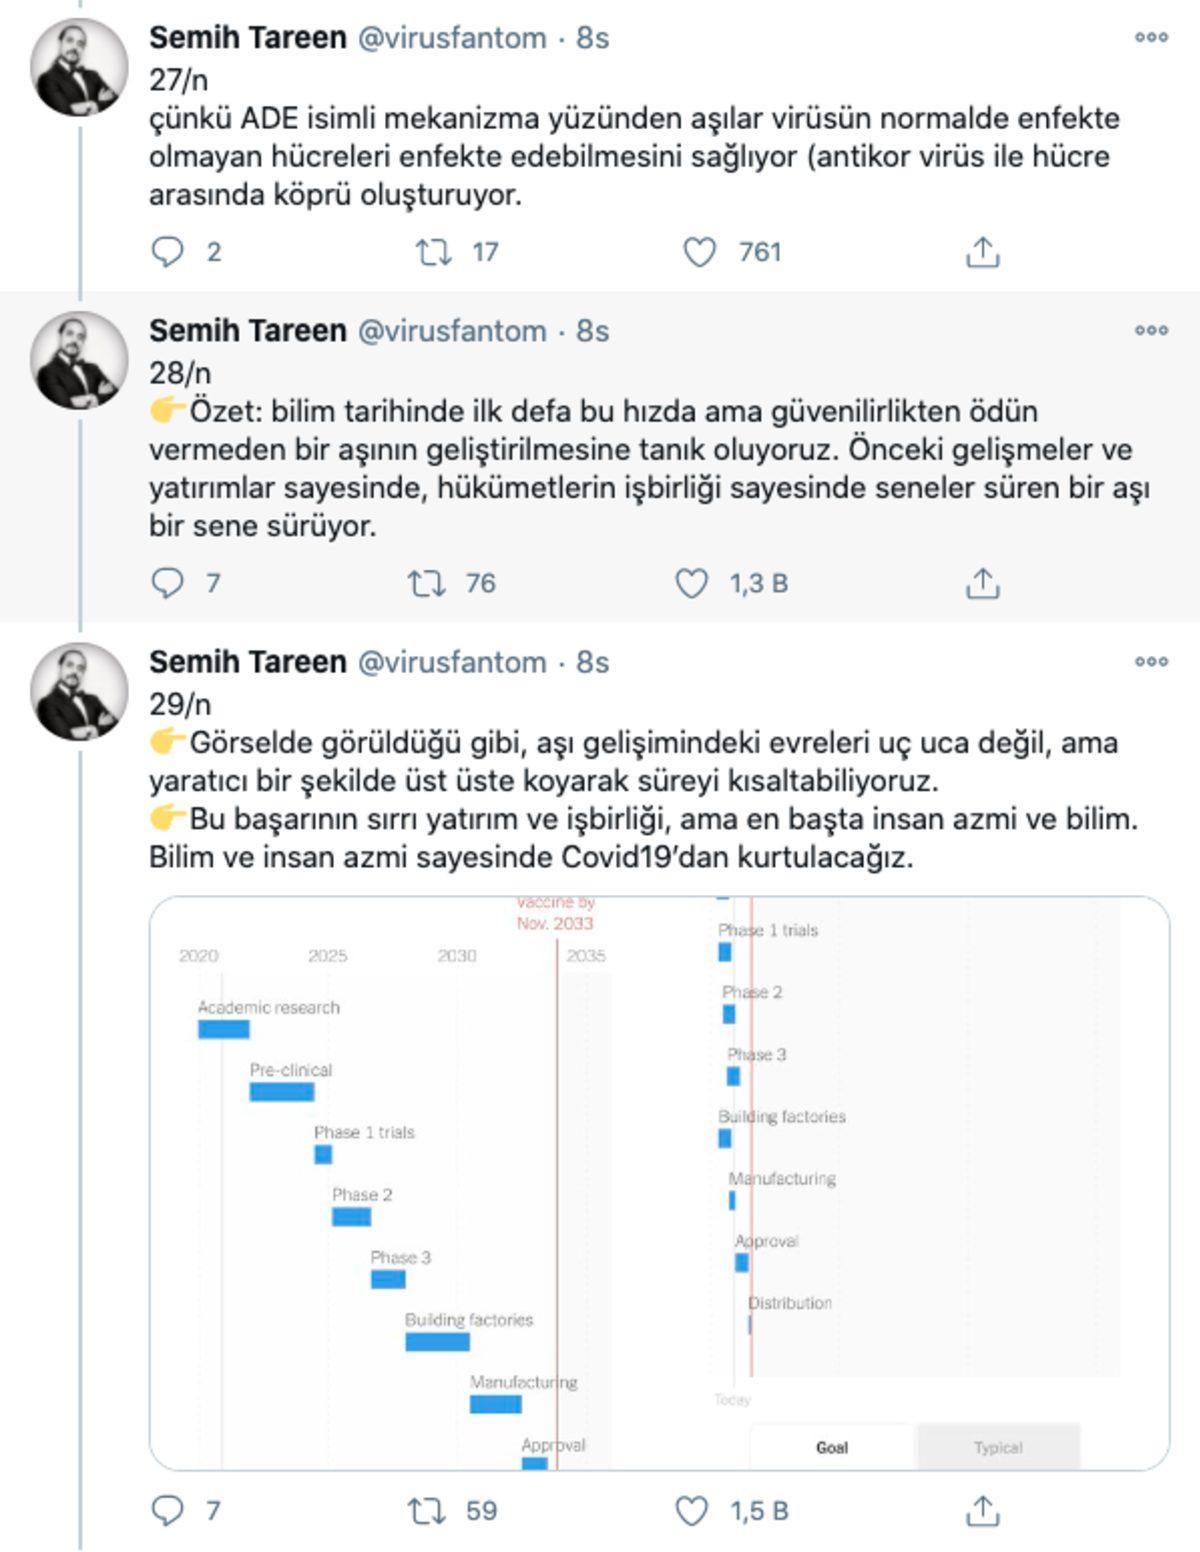
Task: Open the three-dot options menu on tweet 27/n
Action: [1152, 36]
